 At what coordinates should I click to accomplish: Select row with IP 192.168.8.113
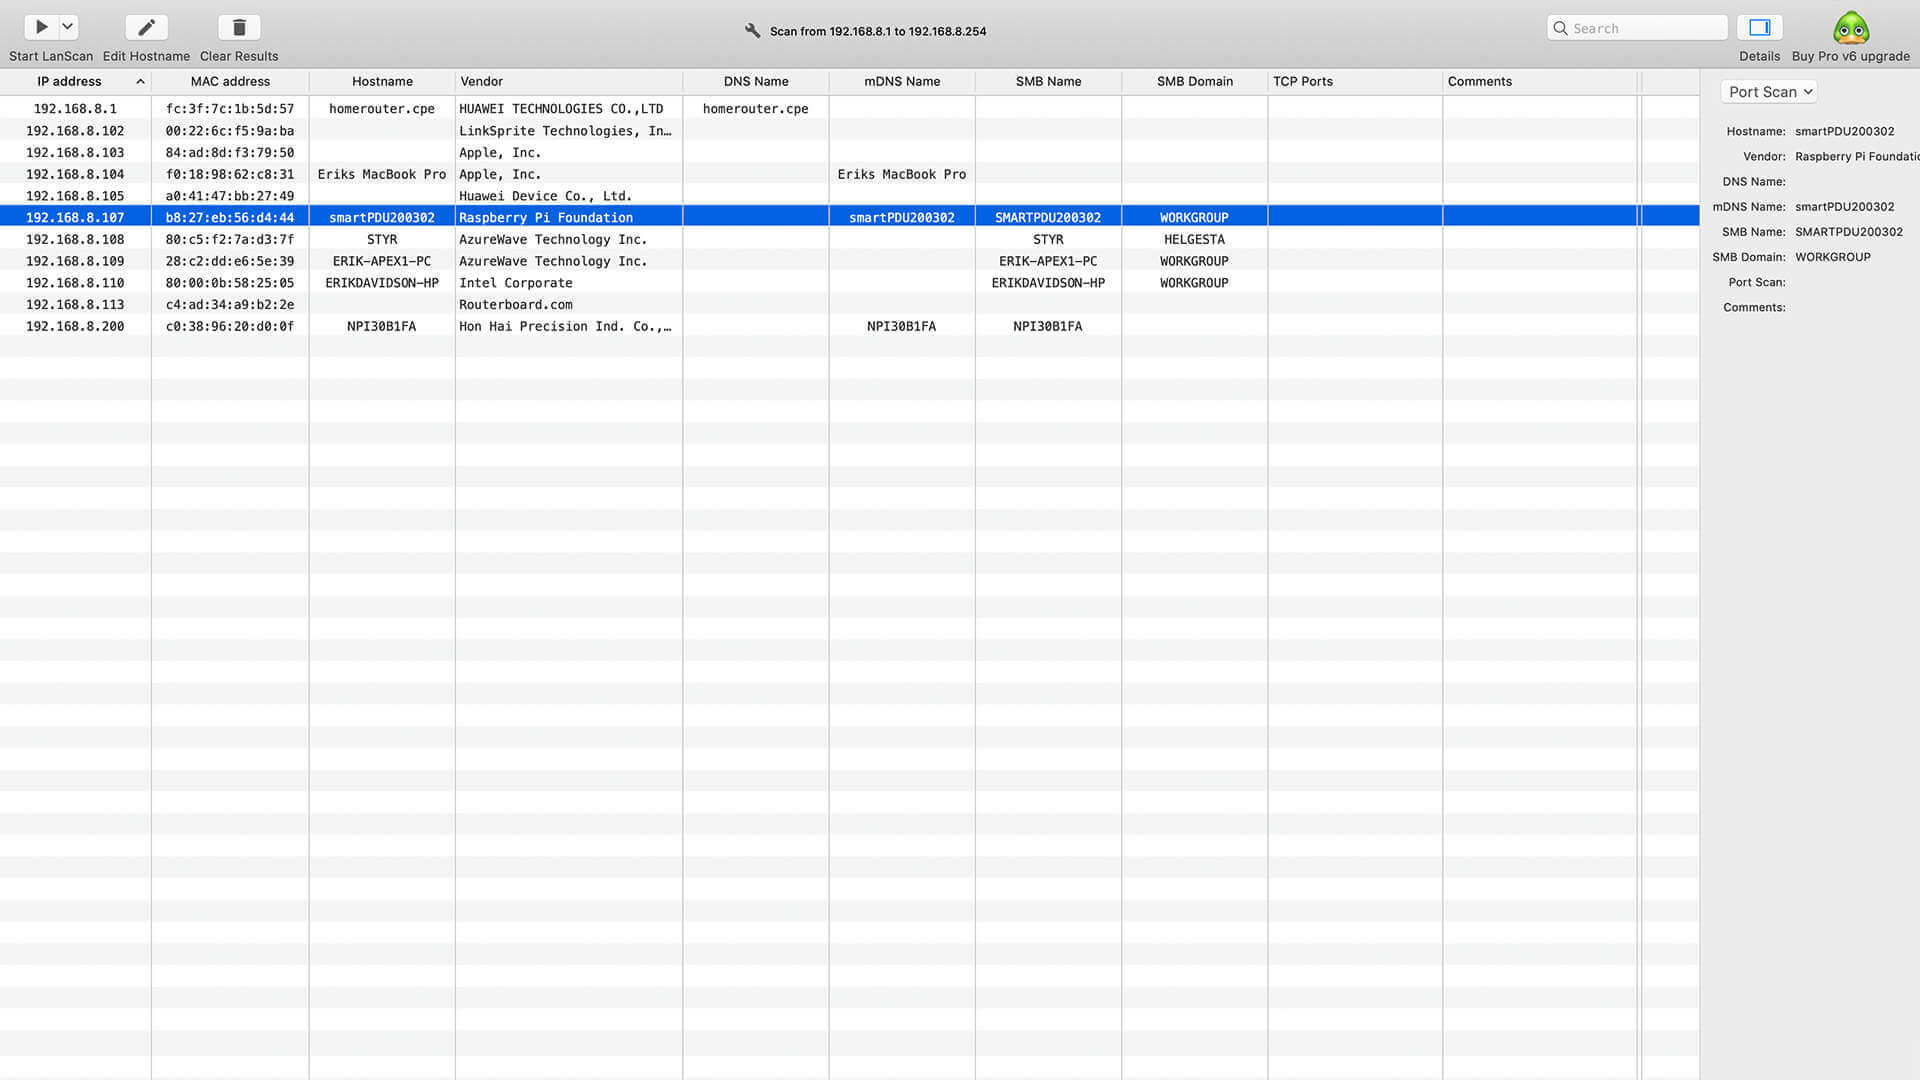(x=850, y=304)
